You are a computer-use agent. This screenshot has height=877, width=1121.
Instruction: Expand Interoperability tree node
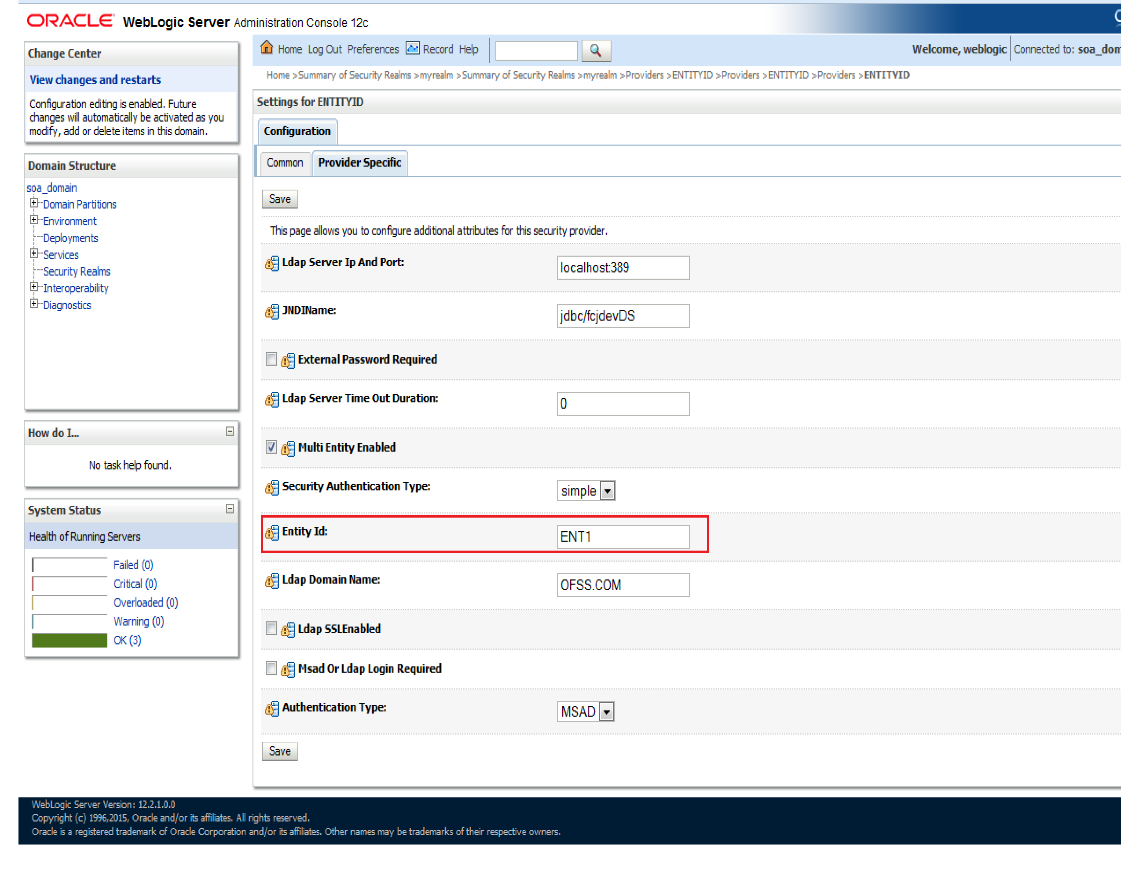pyautogui.click(x=34, y=287)
